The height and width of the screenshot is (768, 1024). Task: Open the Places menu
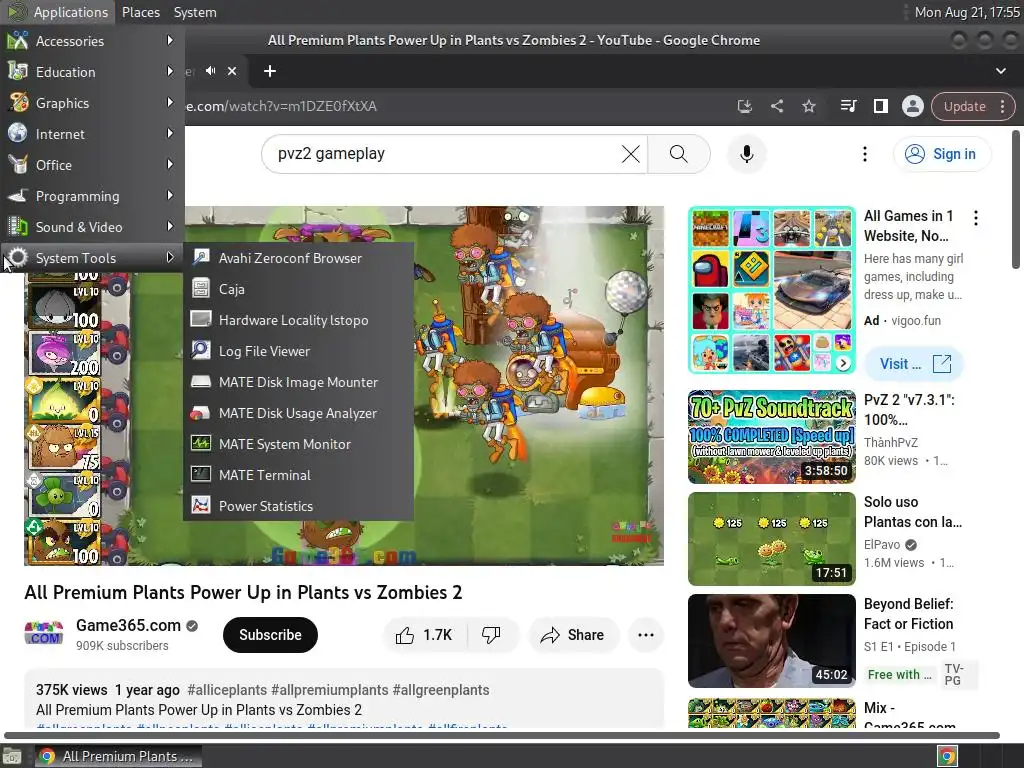[140, 12]
